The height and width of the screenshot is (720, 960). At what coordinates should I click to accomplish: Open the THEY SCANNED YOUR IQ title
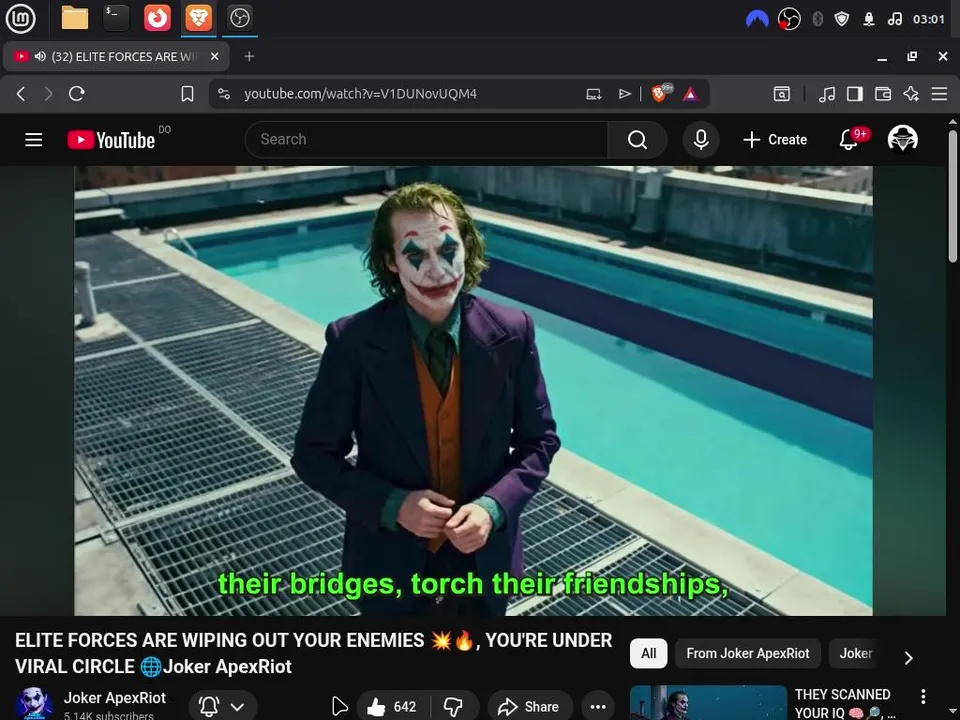(x=843, y=703)
